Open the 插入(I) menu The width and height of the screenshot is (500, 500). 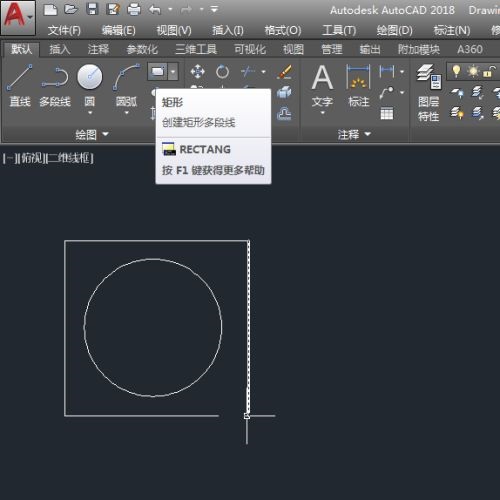click(228, 31)
